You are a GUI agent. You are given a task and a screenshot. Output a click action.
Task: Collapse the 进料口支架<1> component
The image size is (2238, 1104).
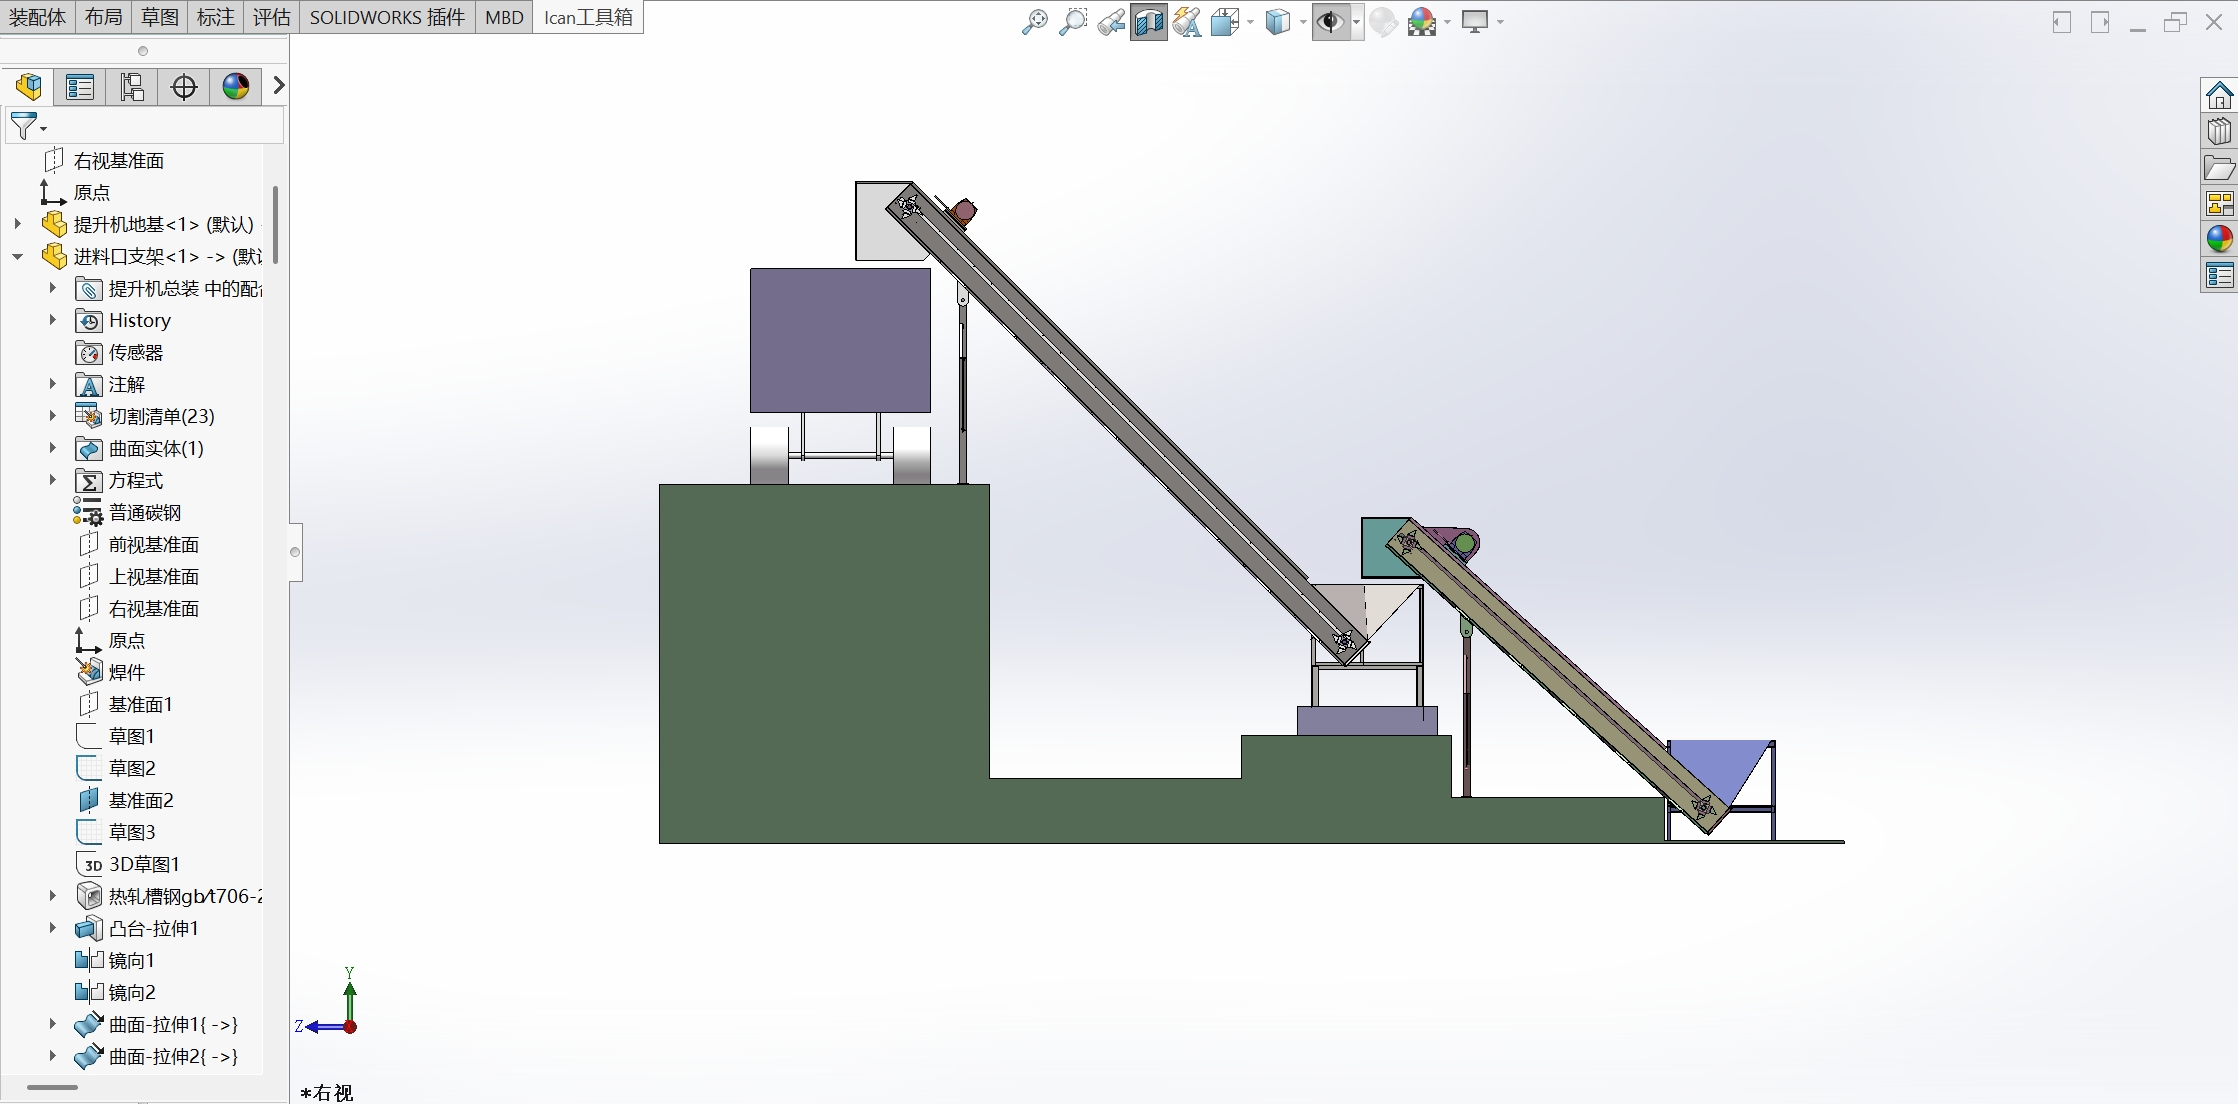(x=18, y=256)
